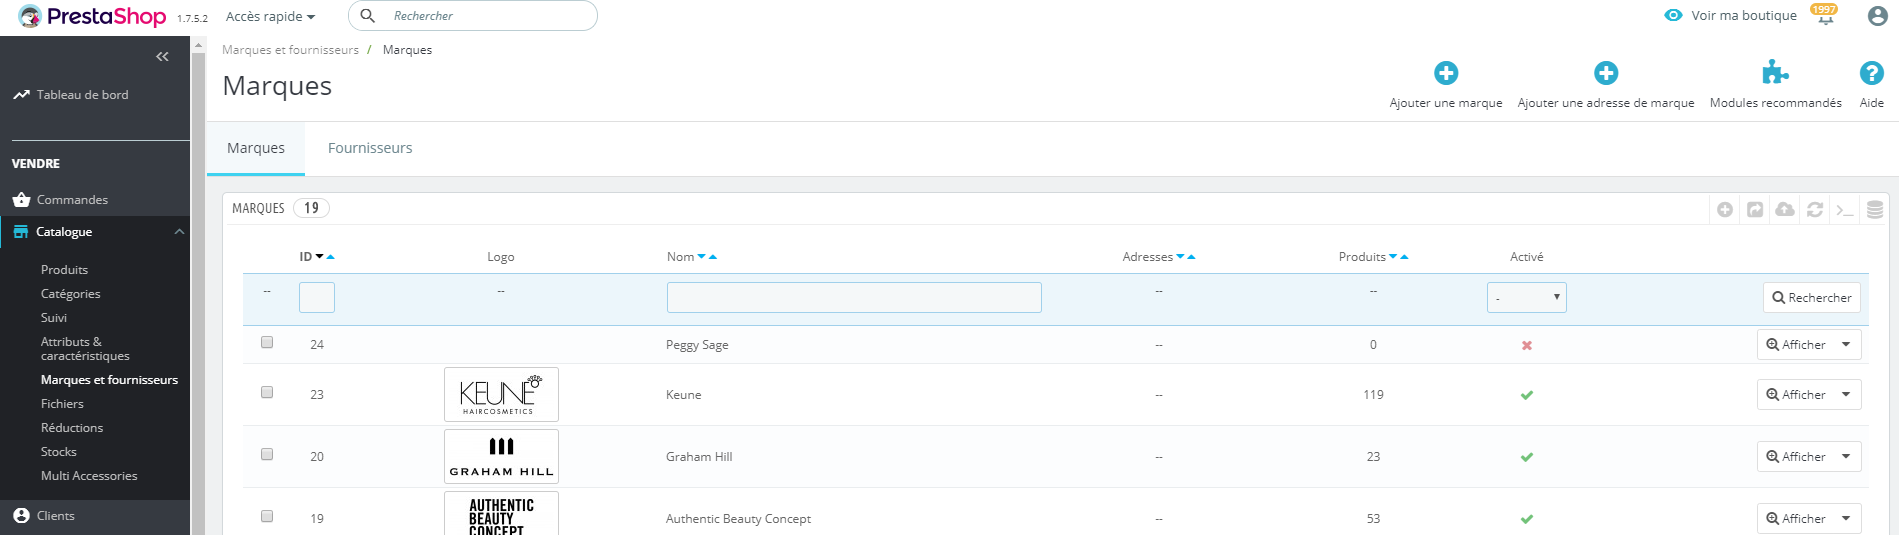Expand the Accès rapide dropdown menu

tap(270, 17)
